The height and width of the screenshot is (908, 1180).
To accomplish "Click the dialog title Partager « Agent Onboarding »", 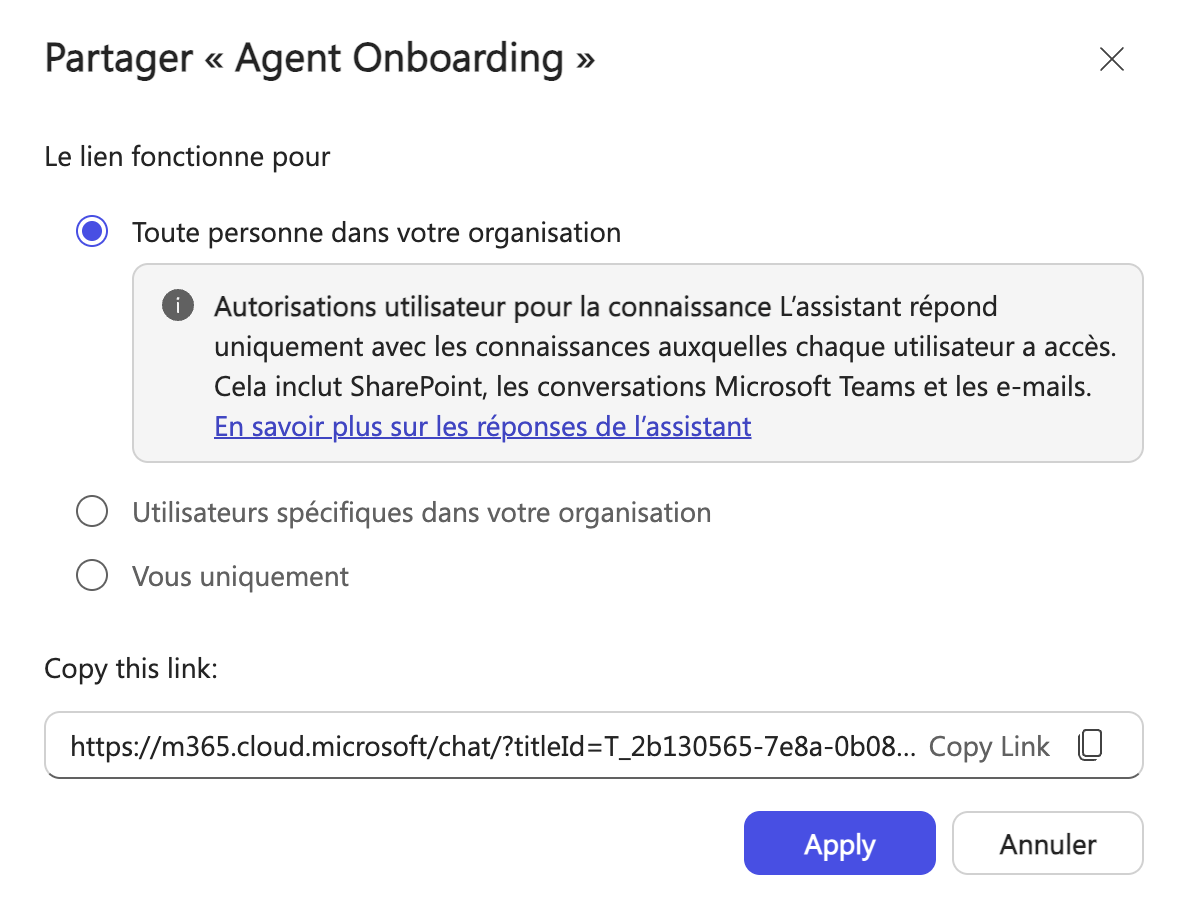I will pyautogui.click(x=318, y=58).
